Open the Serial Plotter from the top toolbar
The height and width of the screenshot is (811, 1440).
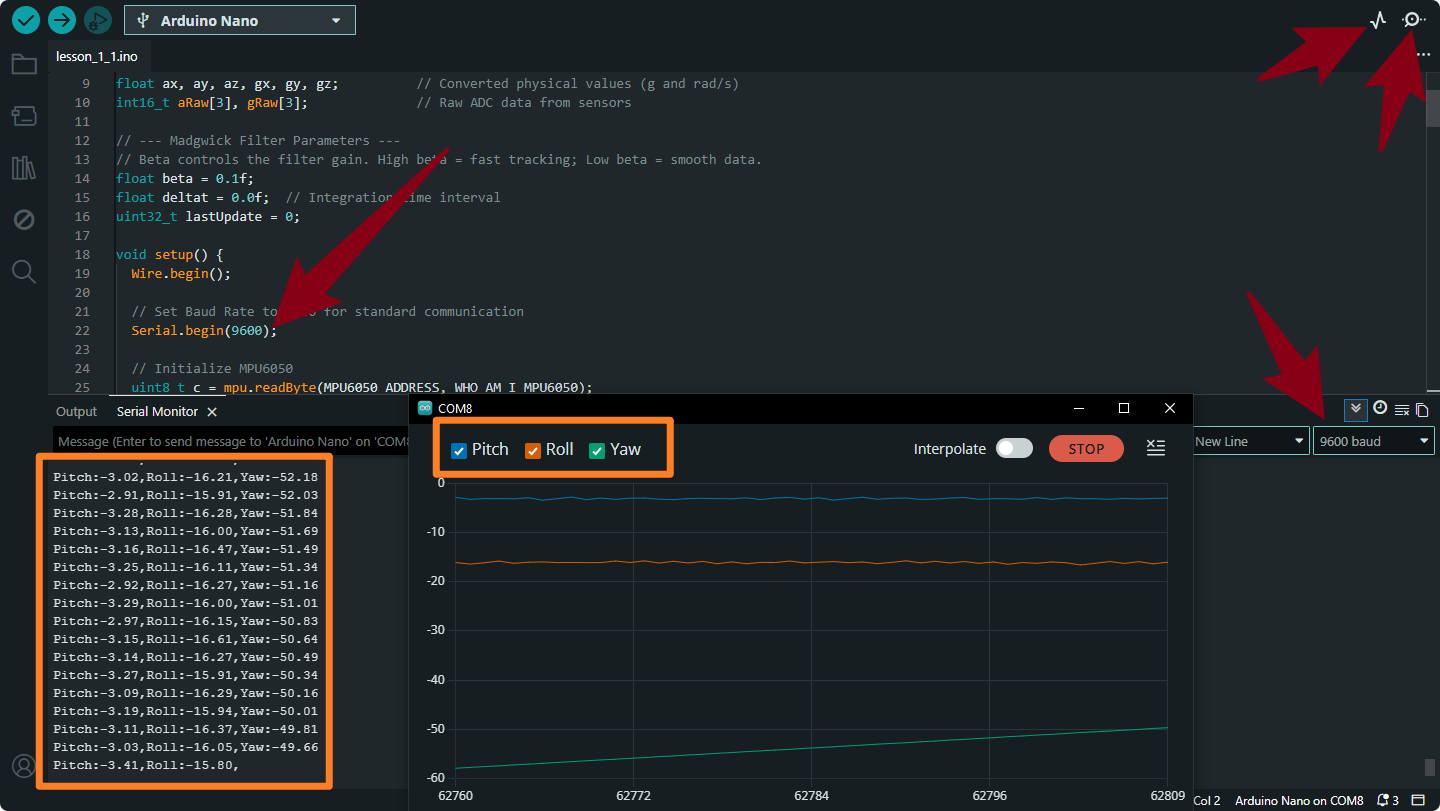click(1378, 20)
